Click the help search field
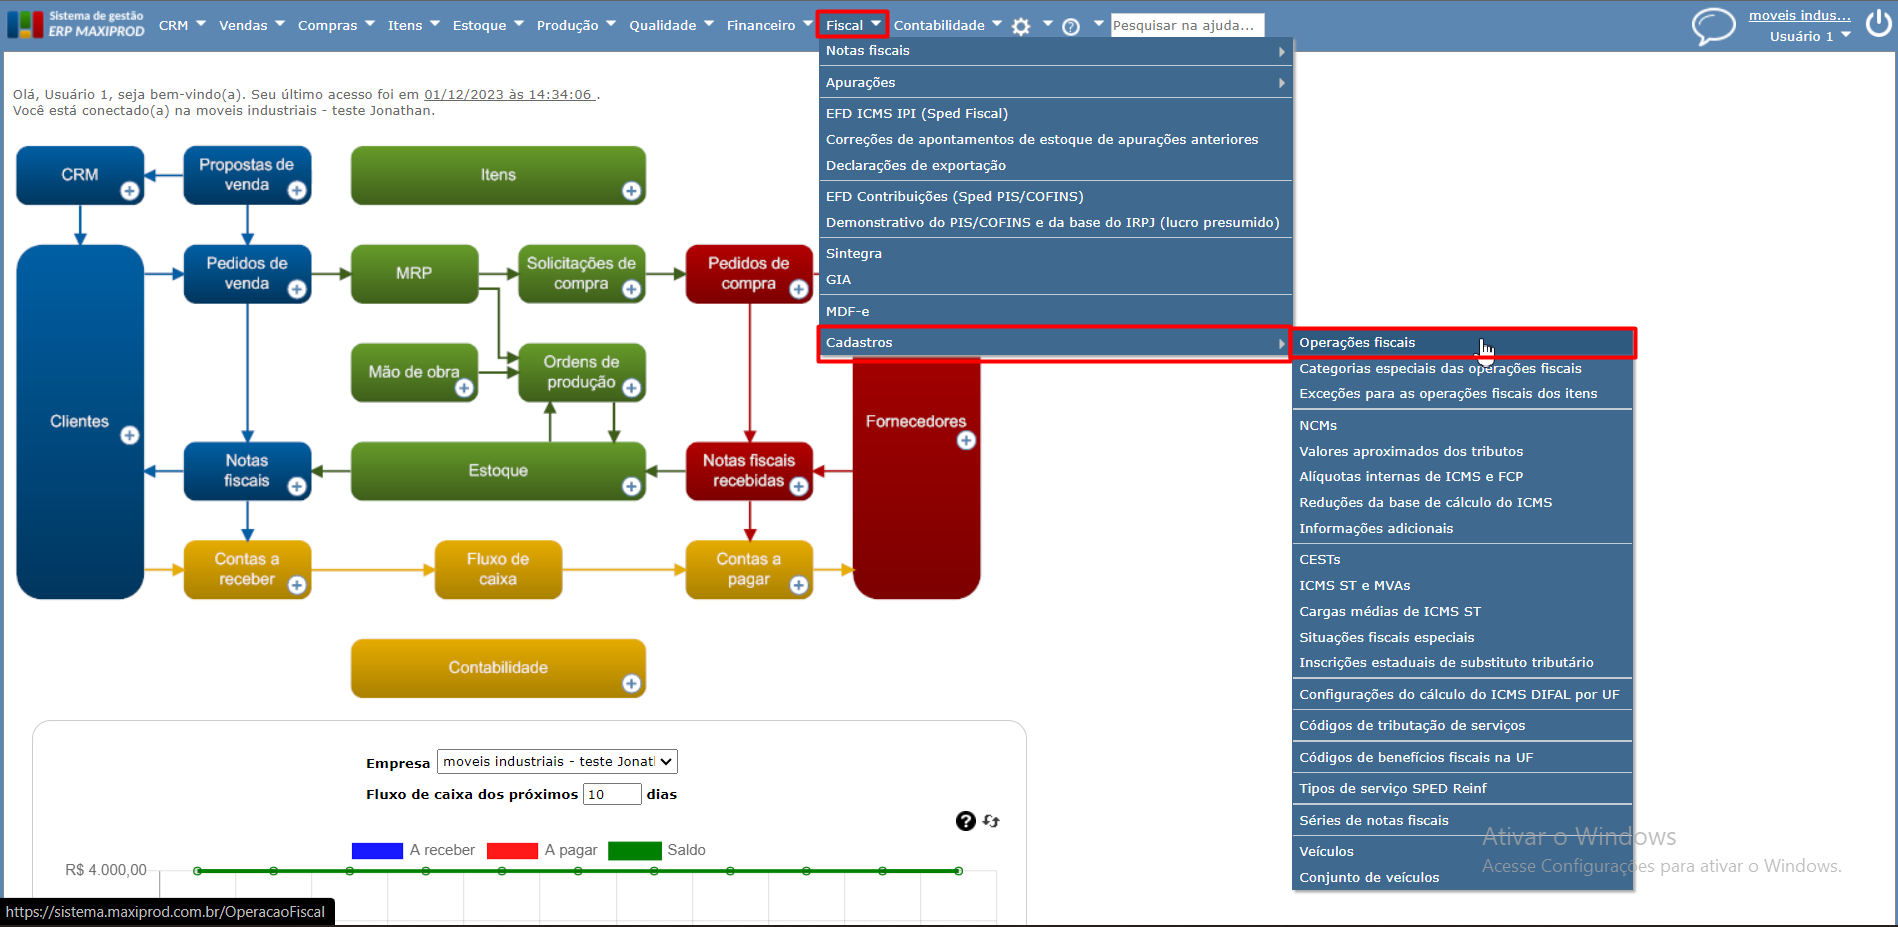The height and width of the screenshot is (927, 1898). [1187, 25]
